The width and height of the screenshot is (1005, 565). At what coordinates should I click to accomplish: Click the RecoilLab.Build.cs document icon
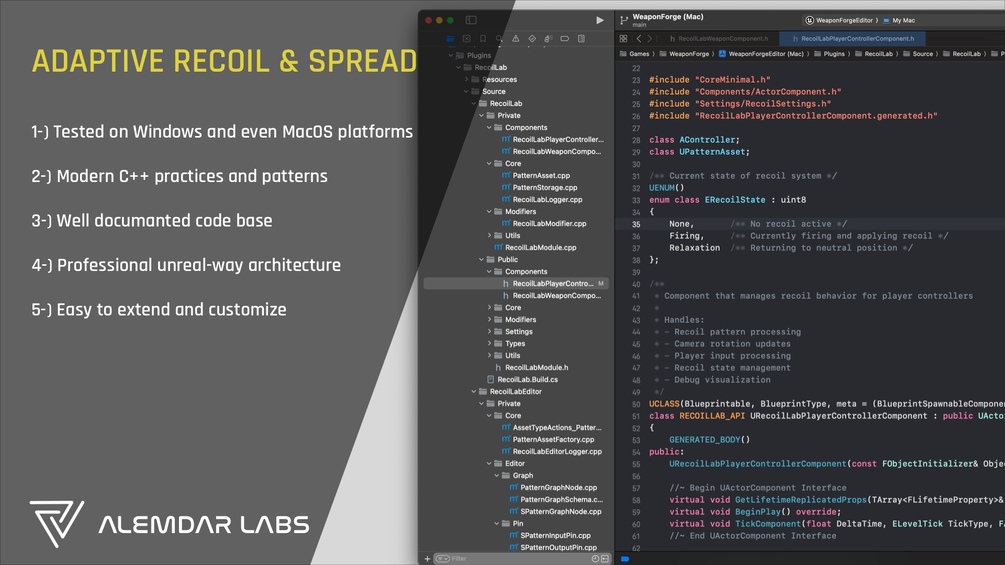coord(491,380)
